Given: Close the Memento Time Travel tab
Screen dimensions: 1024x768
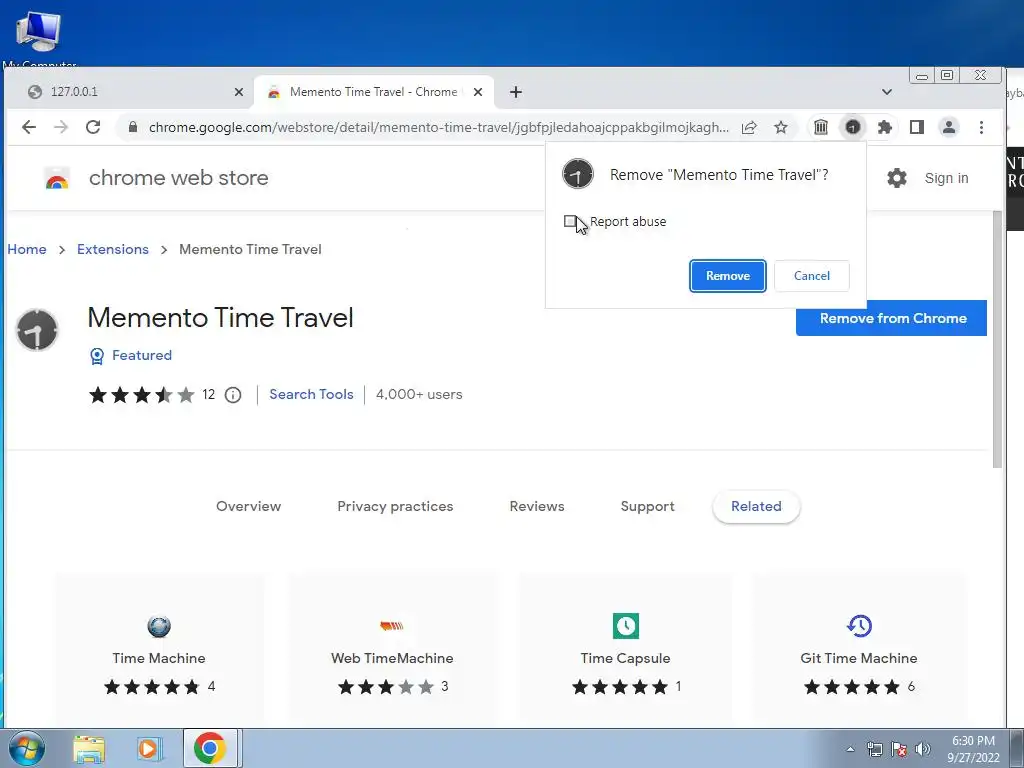Looking at the screenshot, I should click(478, 92).
